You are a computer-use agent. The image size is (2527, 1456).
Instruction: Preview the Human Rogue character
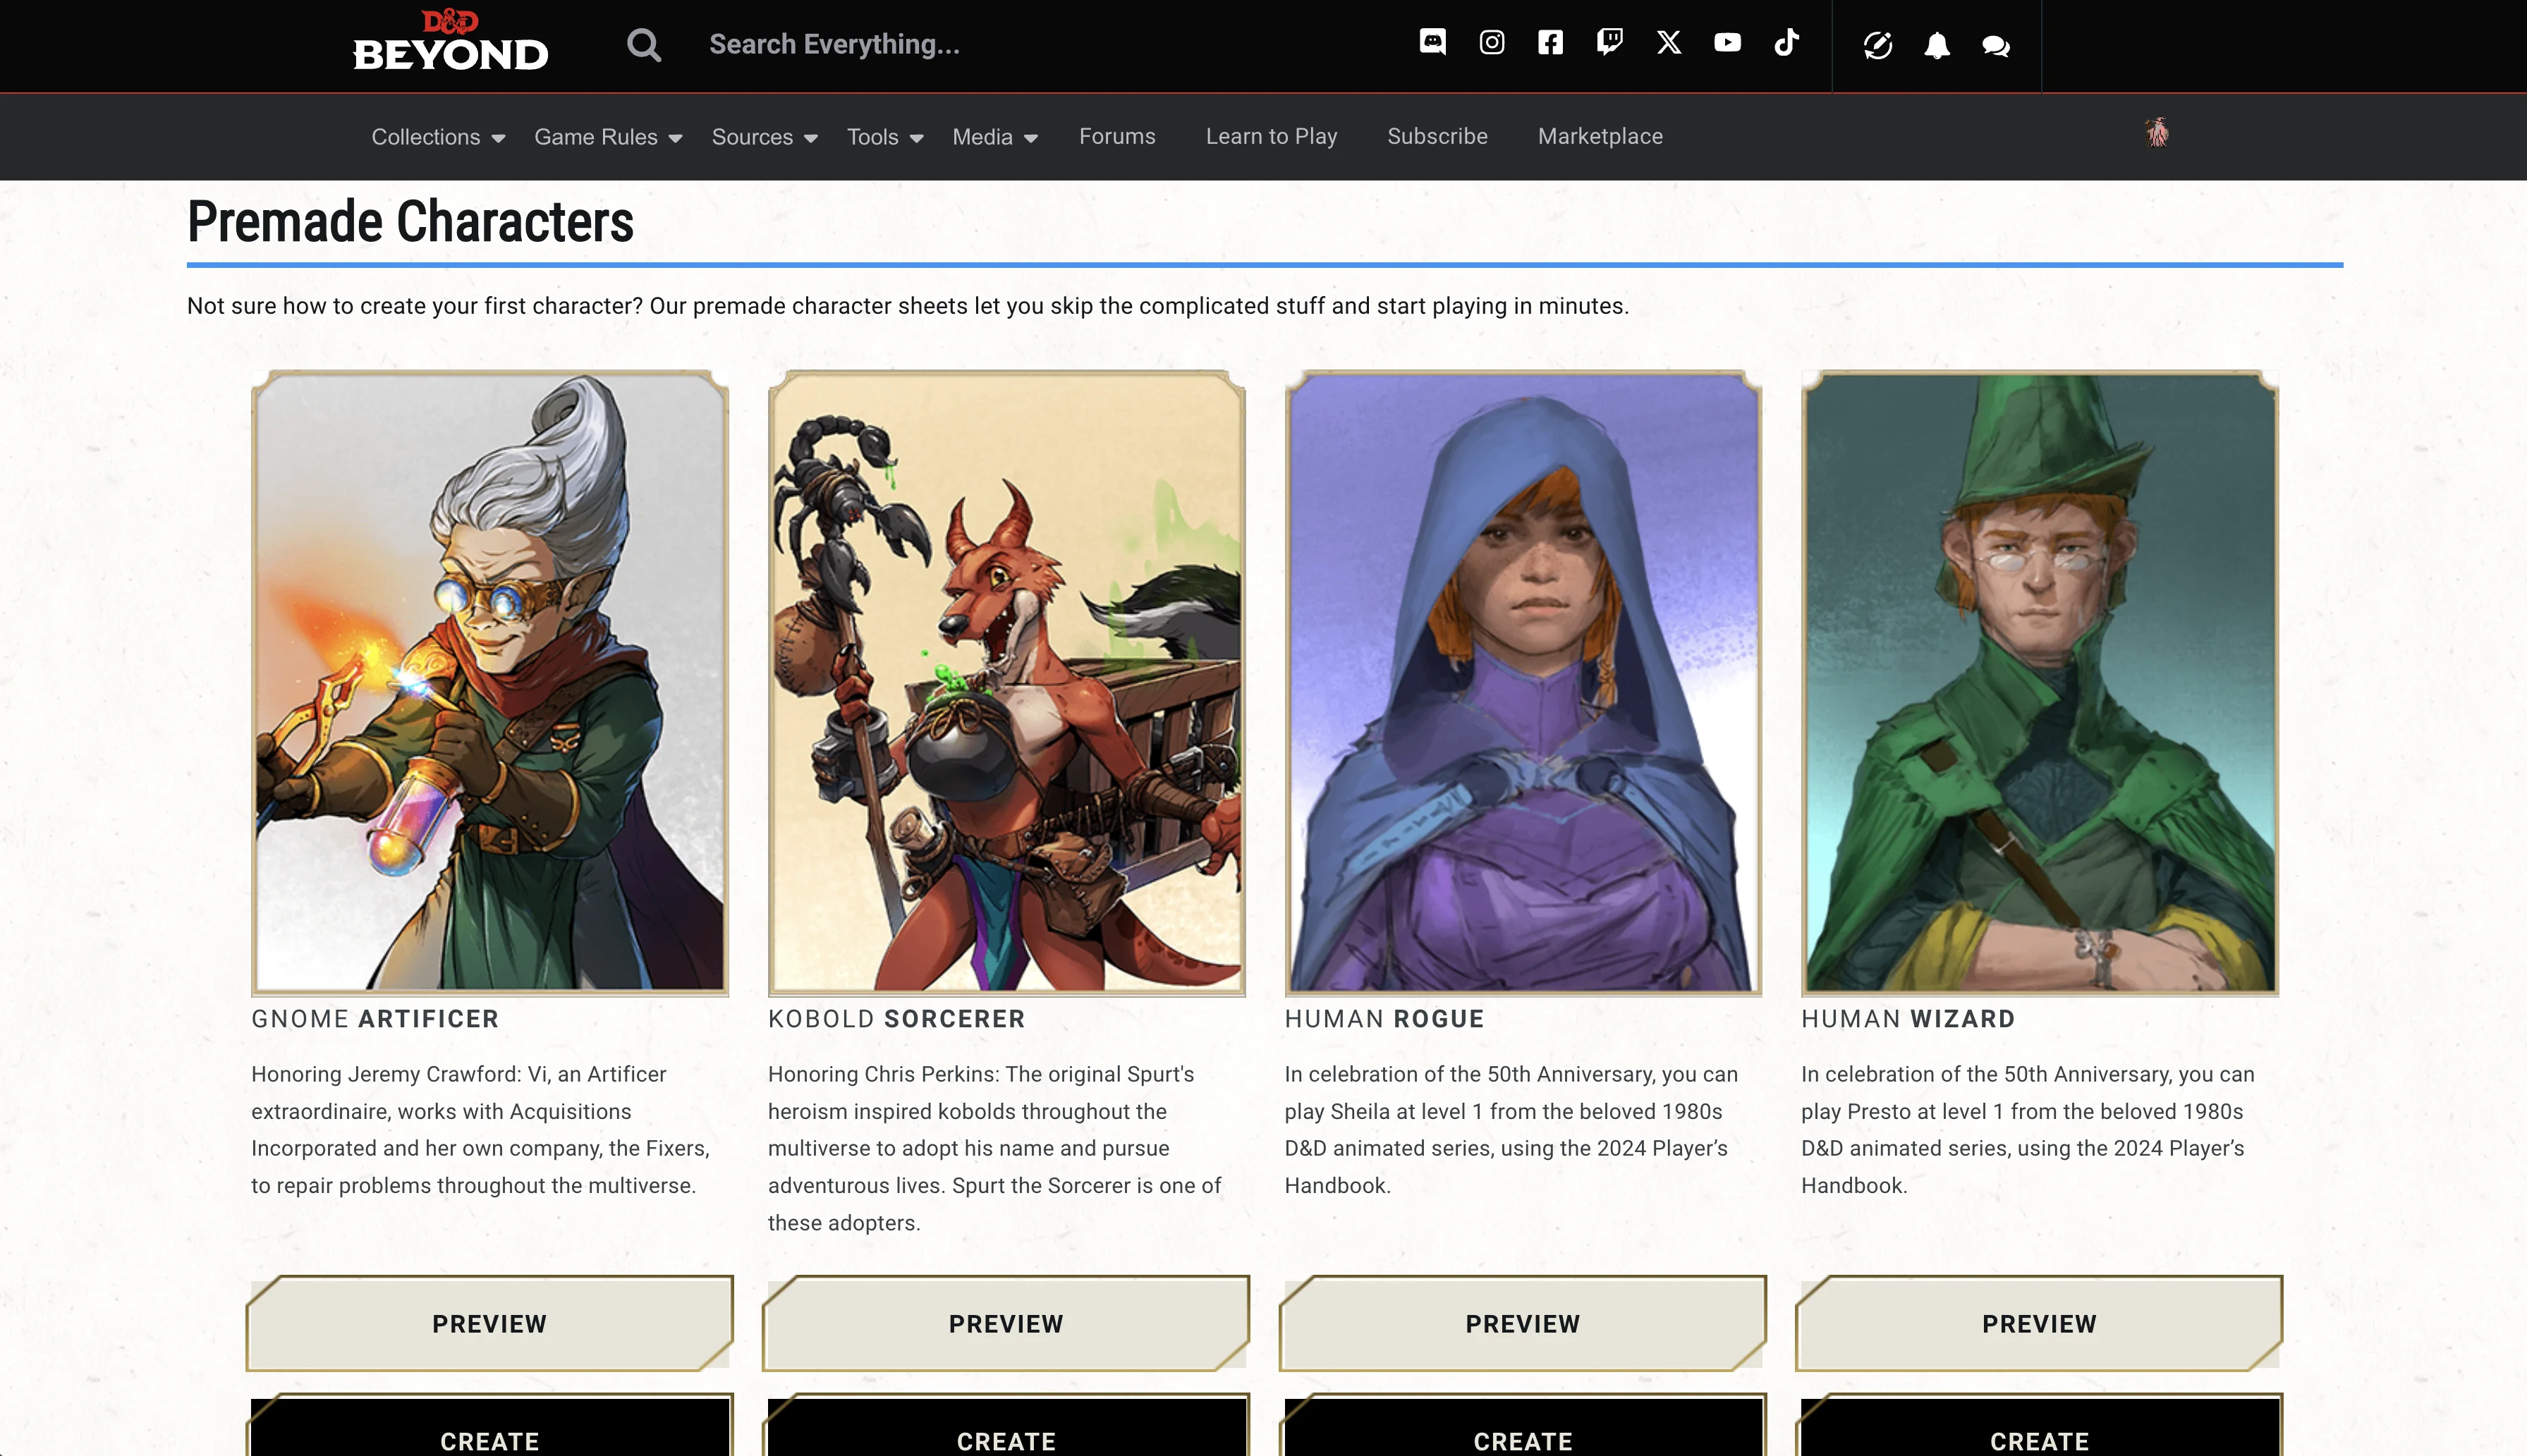(x=1523, y=1323)
